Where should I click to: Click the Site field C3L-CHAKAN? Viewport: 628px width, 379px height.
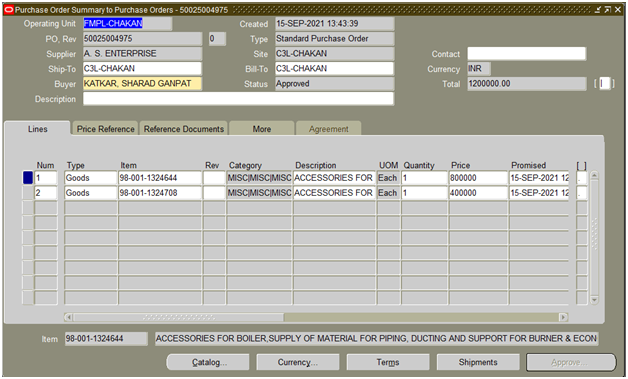pos(334,54)
